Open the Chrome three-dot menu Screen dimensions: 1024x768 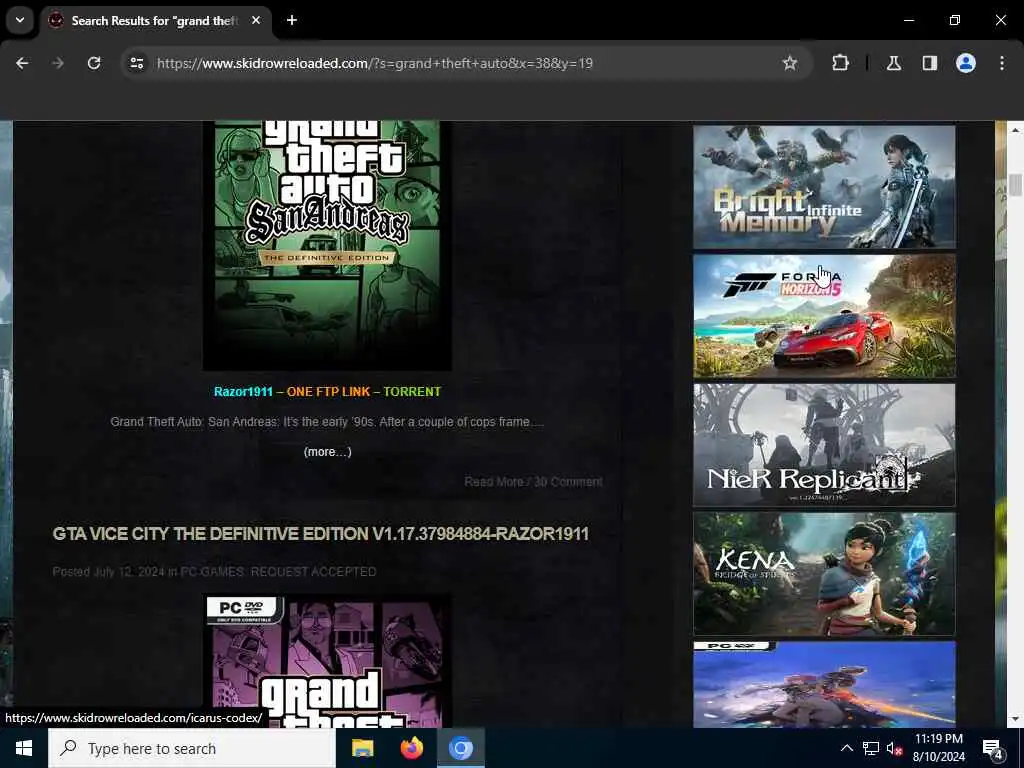(x=1001, y=63)
